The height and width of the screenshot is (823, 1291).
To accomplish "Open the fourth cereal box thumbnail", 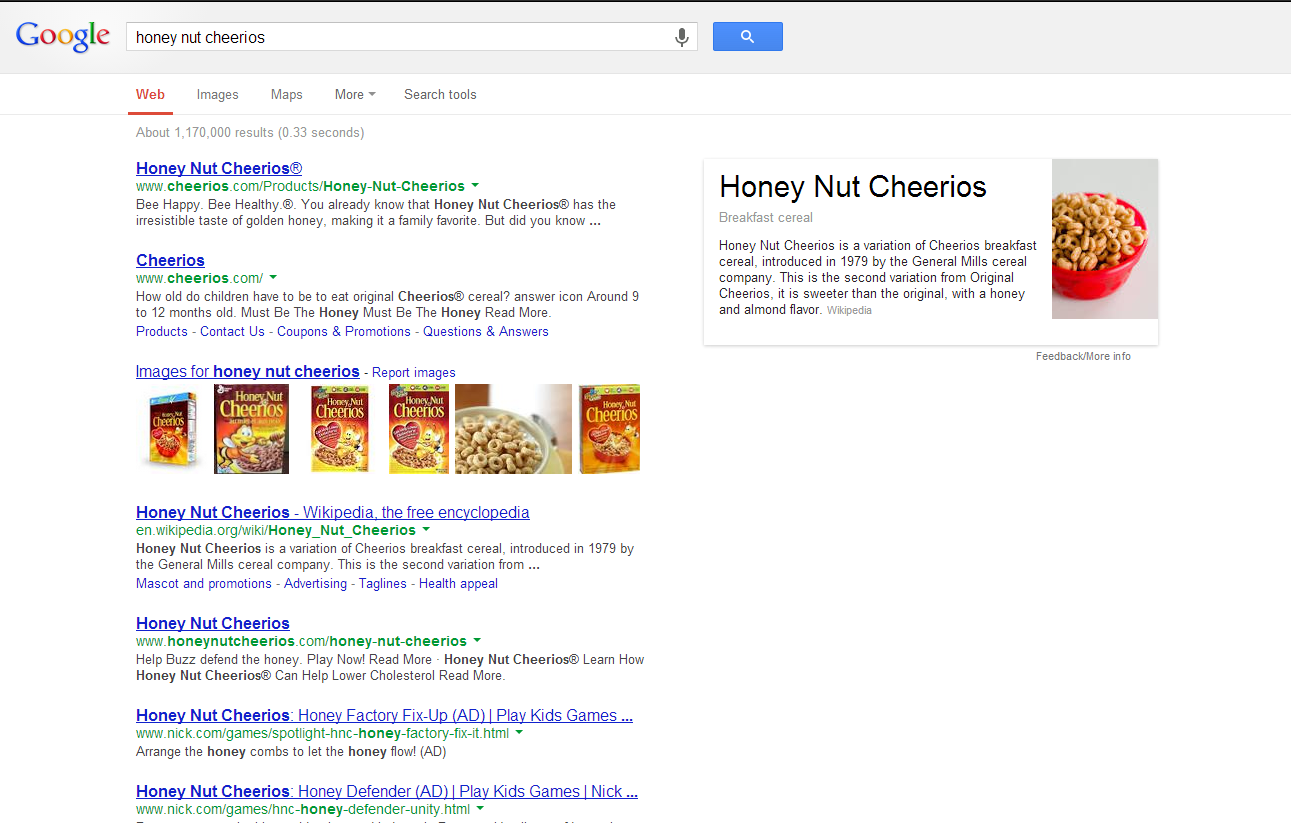I will (419, 429).
